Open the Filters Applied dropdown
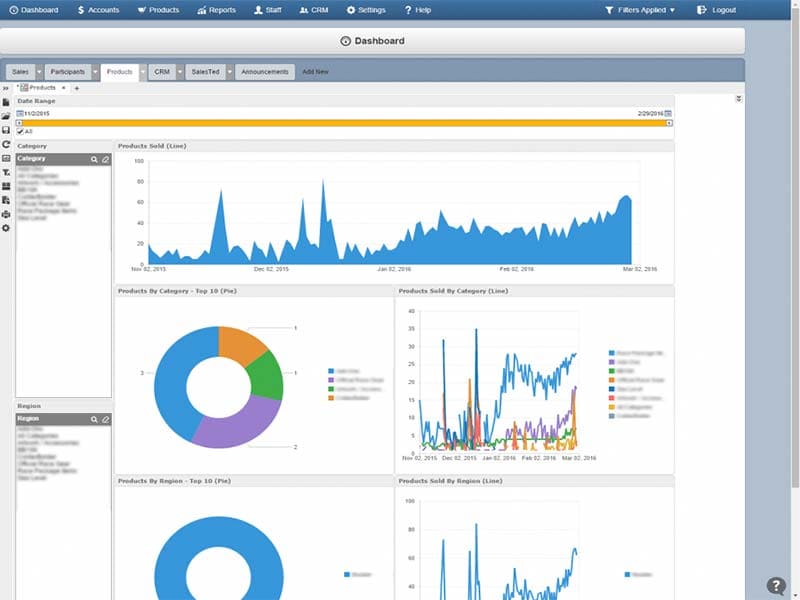800x600 pixels. tap(640, 10)
